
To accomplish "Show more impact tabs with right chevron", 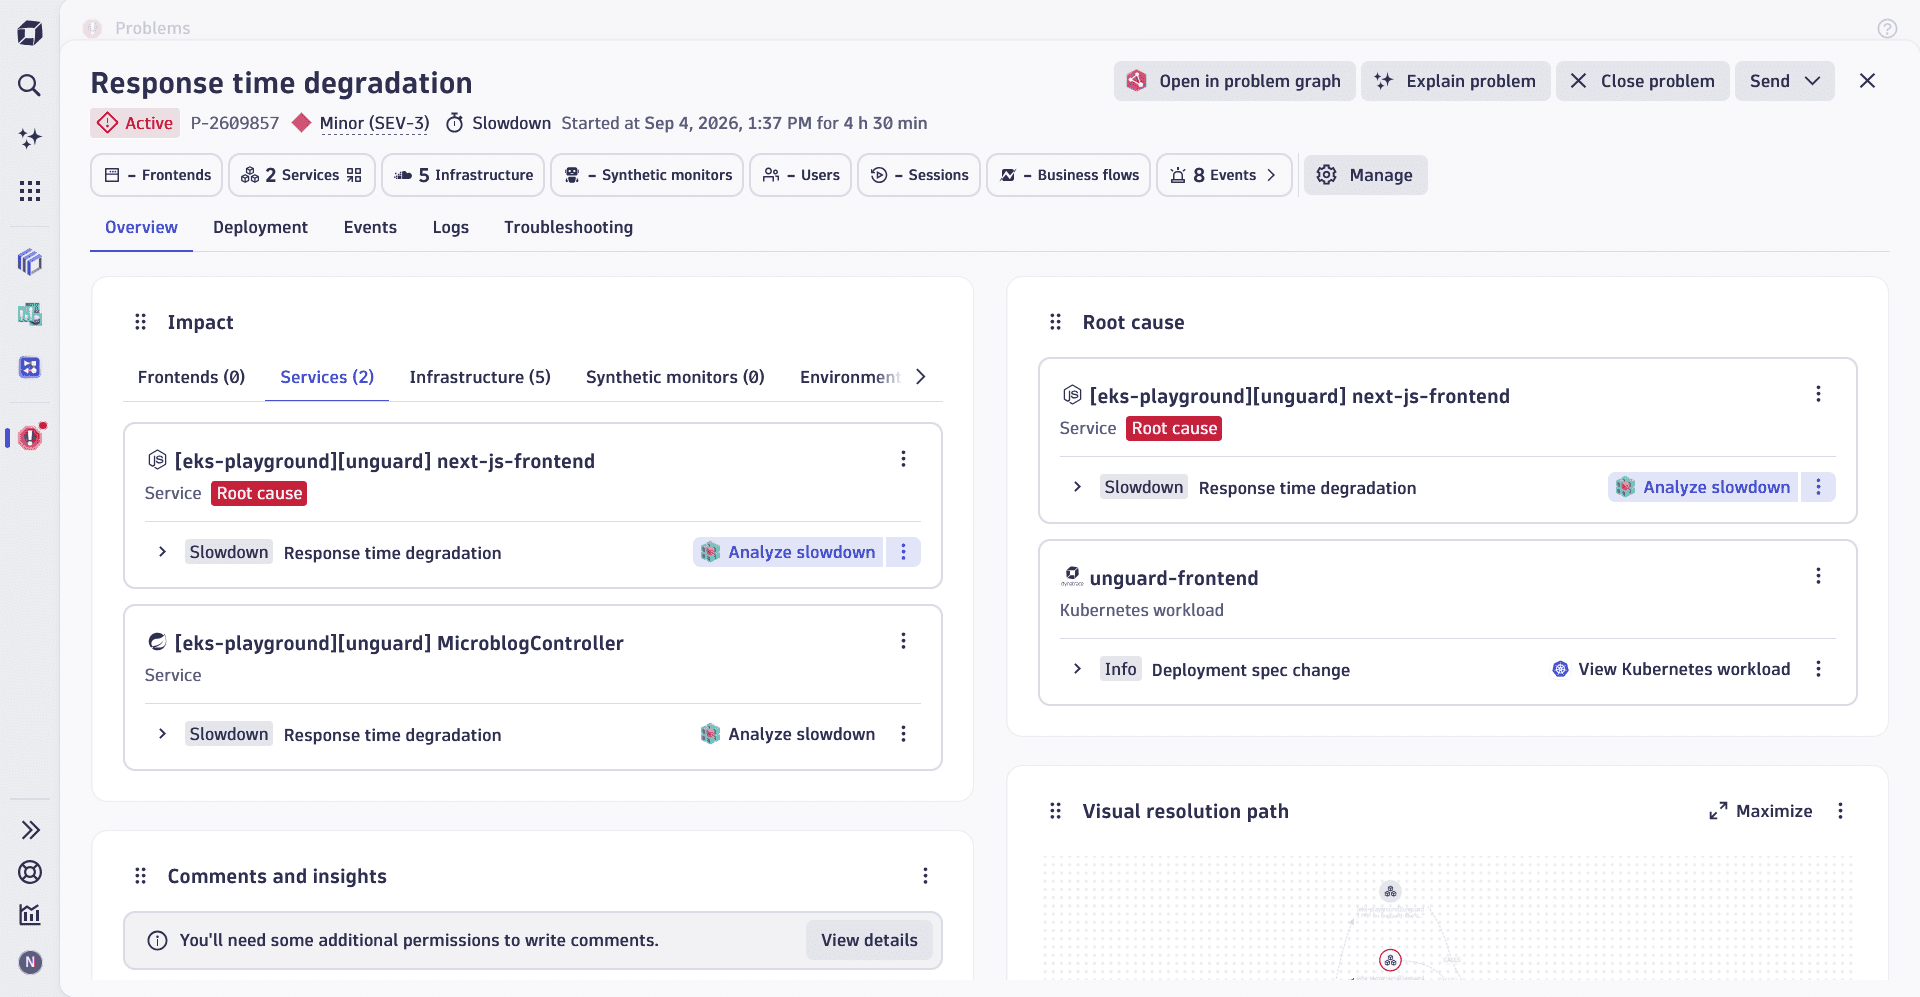I will point(921,377).
